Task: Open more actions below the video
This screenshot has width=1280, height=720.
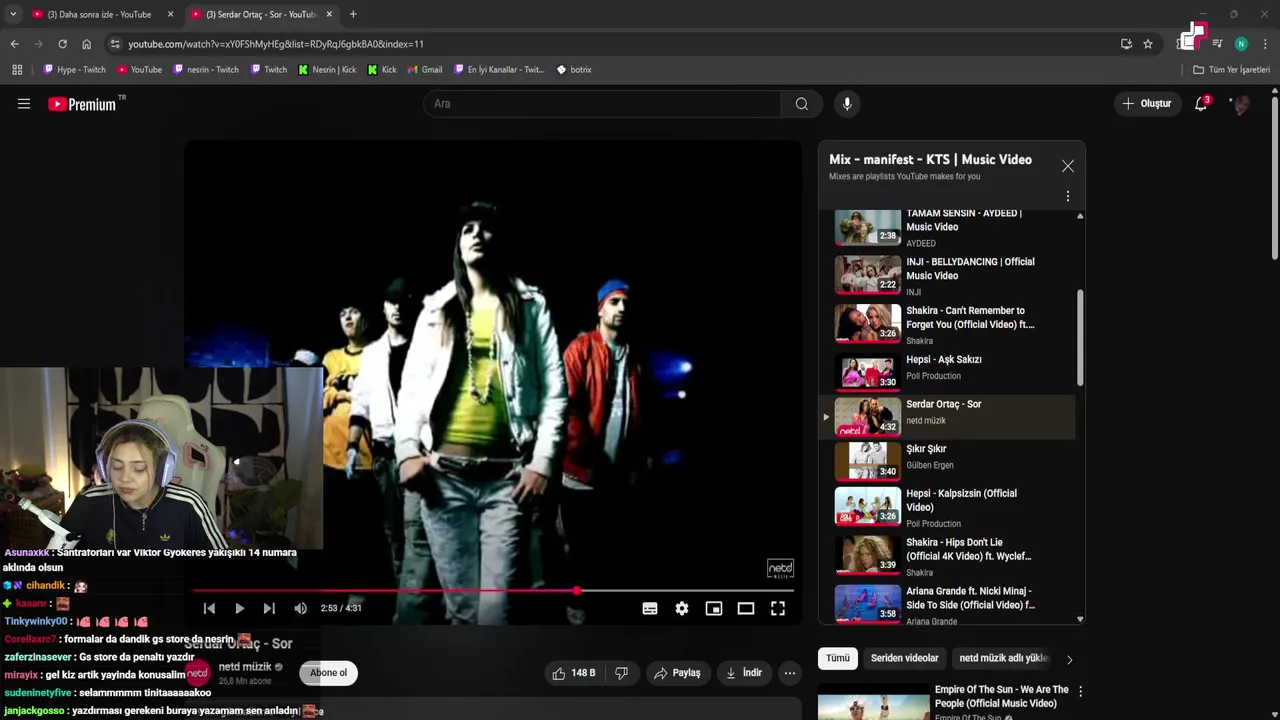Action: [x=790, y=673]
